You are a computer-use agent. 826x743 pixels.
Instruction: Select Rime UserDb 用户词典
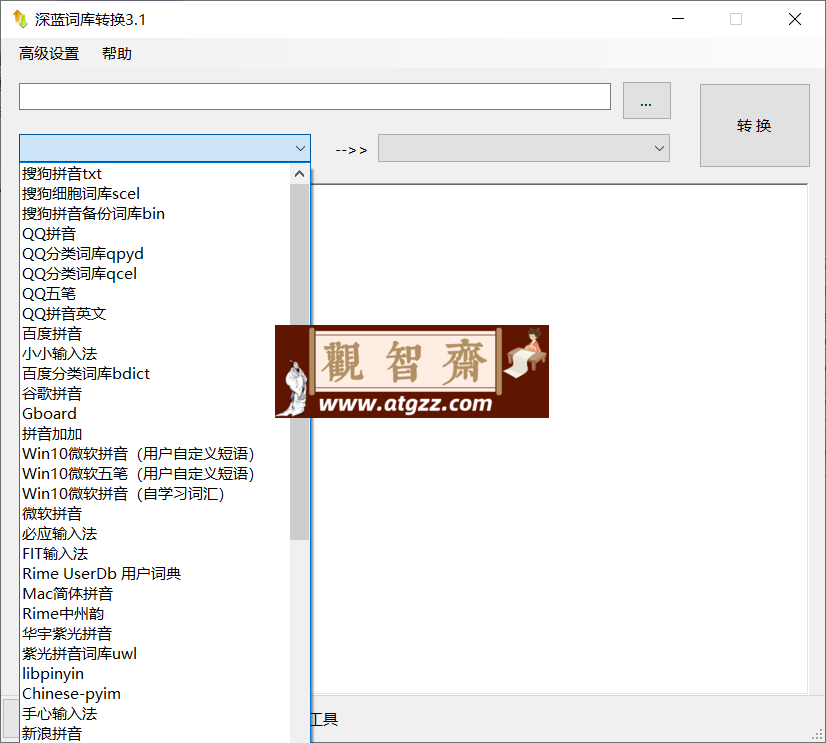(x=155, y=574)
